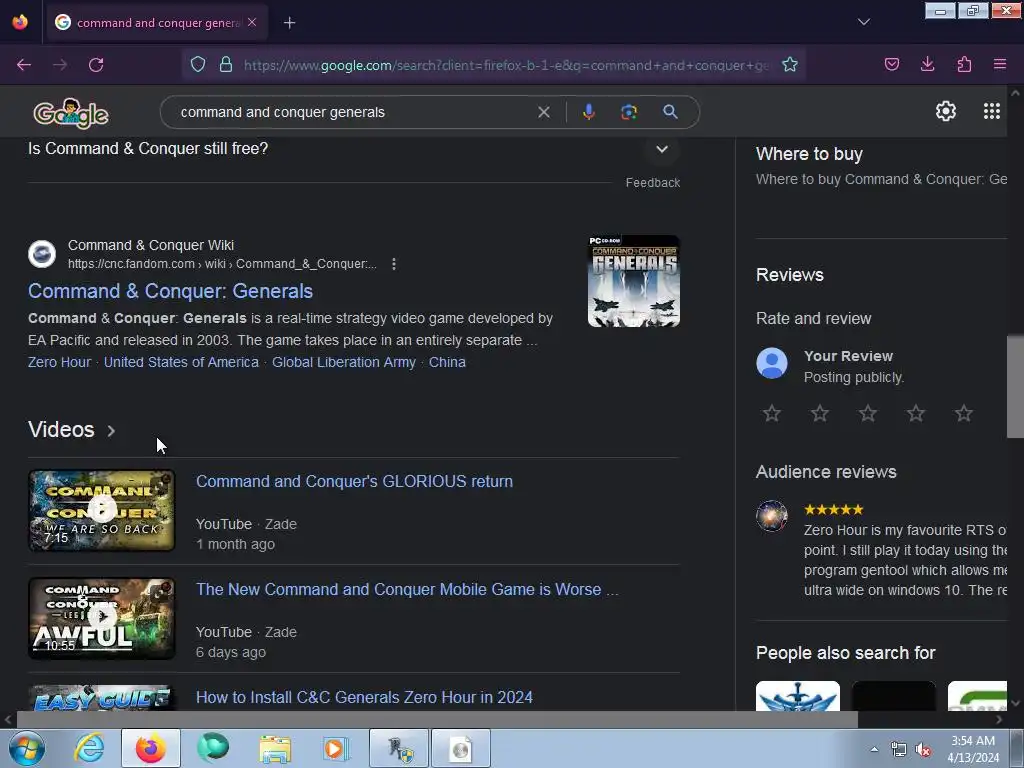Start voice search with microphone icon
The width and height of the screenshot is (1024, 768).
point(588,112)
